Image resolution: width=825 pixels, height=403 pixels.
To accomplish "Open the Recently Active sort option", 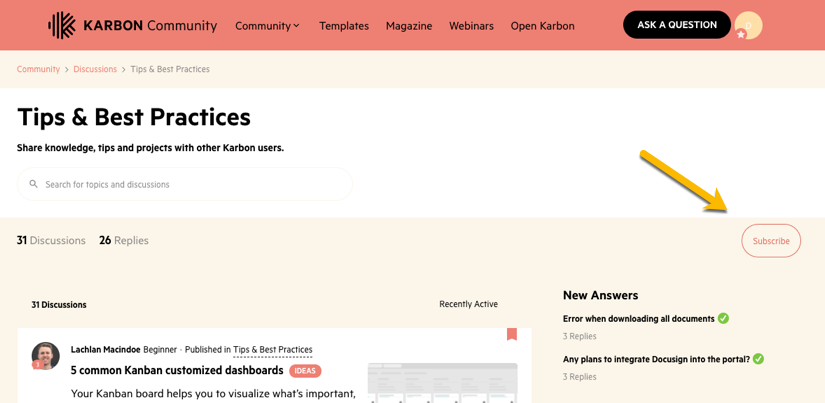I will 468,304.
